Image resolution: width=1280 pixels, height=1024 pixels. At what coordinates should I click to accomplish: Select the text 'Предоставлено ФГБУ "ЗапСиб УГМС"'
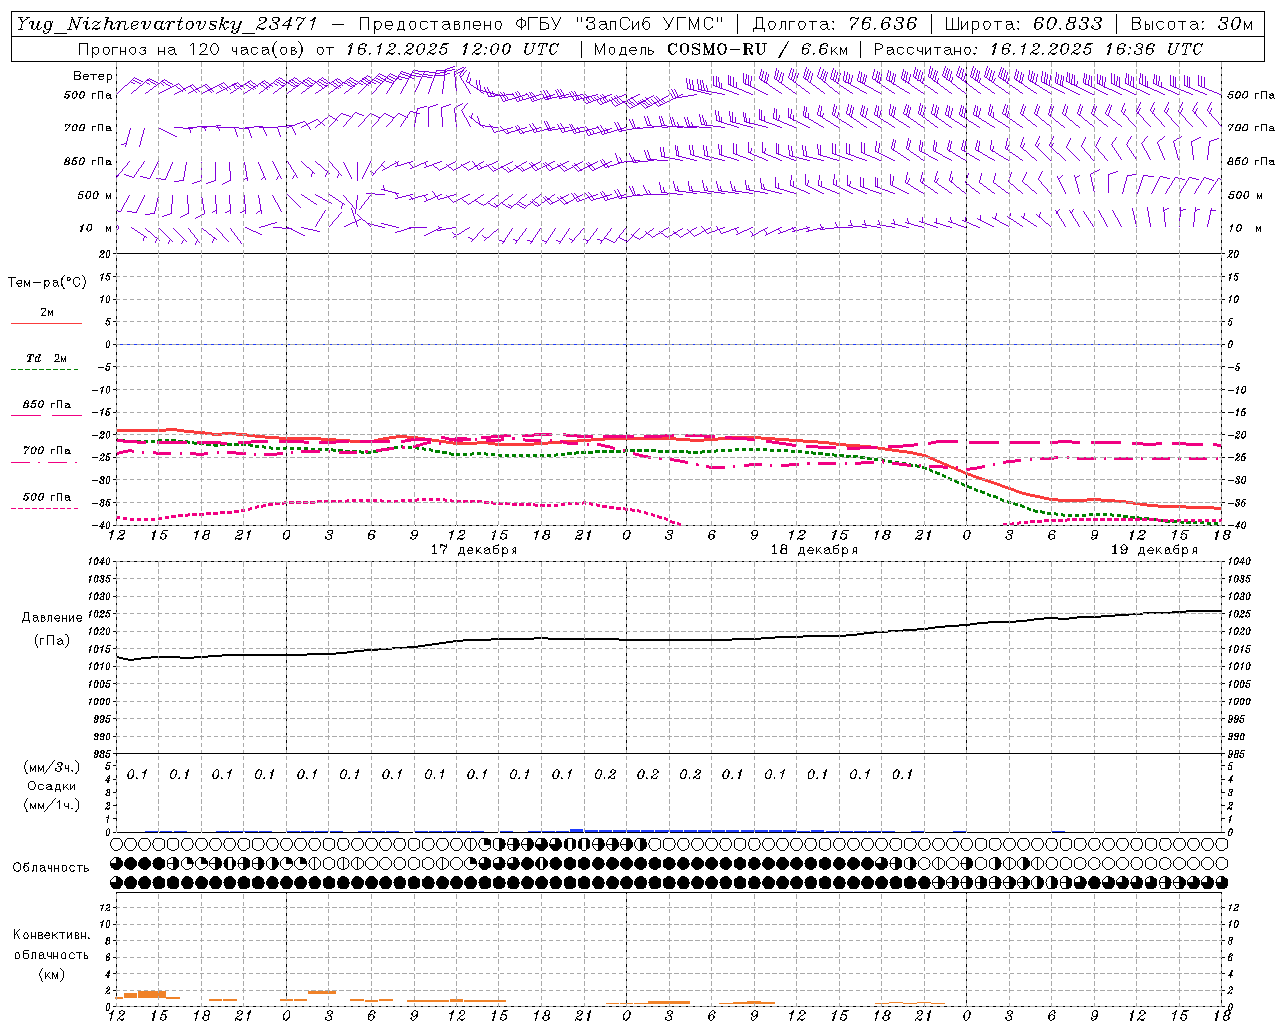point(541,24)
